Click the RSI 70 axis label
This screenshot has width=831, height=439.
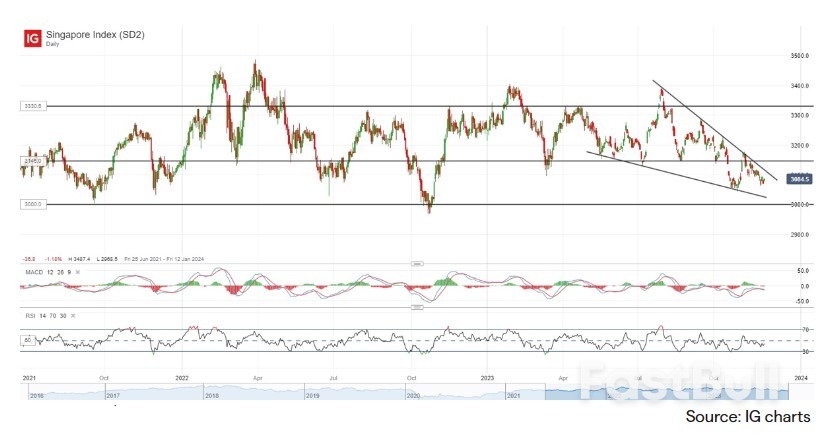coord(805,330)
